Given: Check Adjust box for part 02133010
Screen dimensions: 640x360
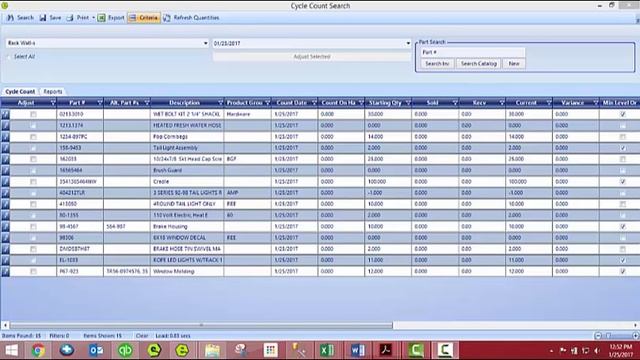Looking at the screenshot, I should 33,115.
